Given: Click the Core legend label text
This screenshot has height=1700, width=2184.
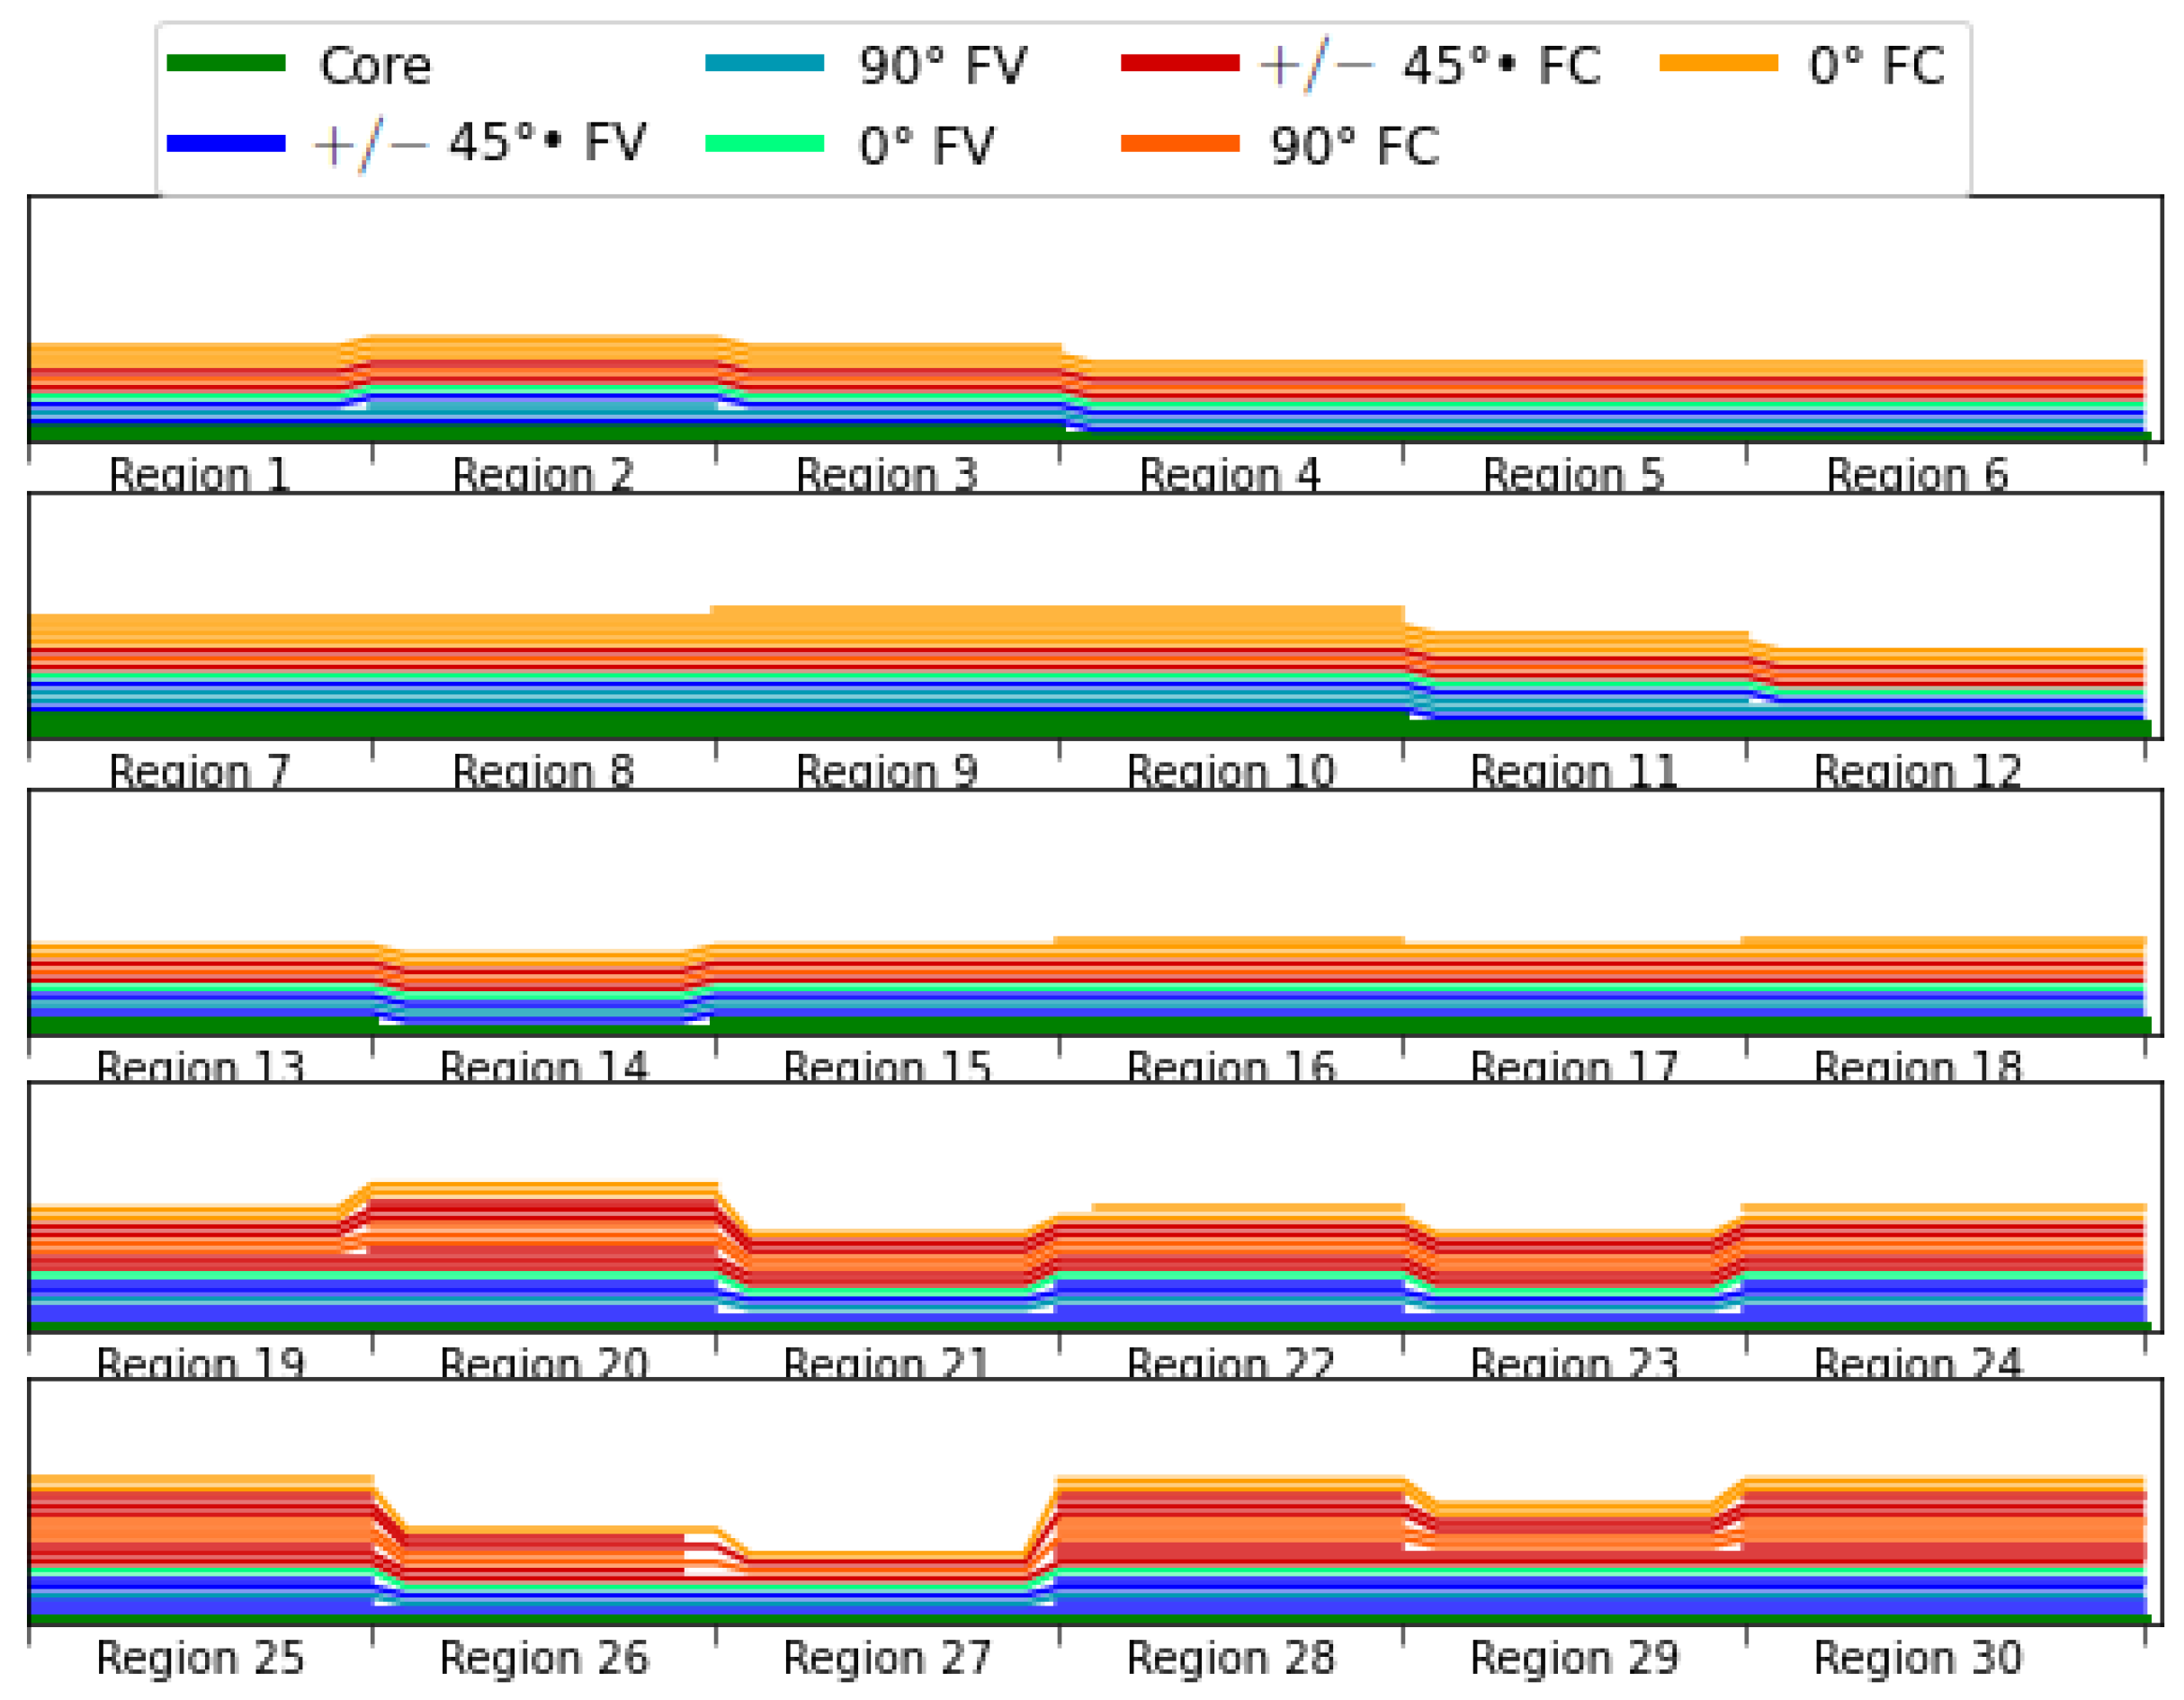Looking at the screenshot, I should point(375,66).
